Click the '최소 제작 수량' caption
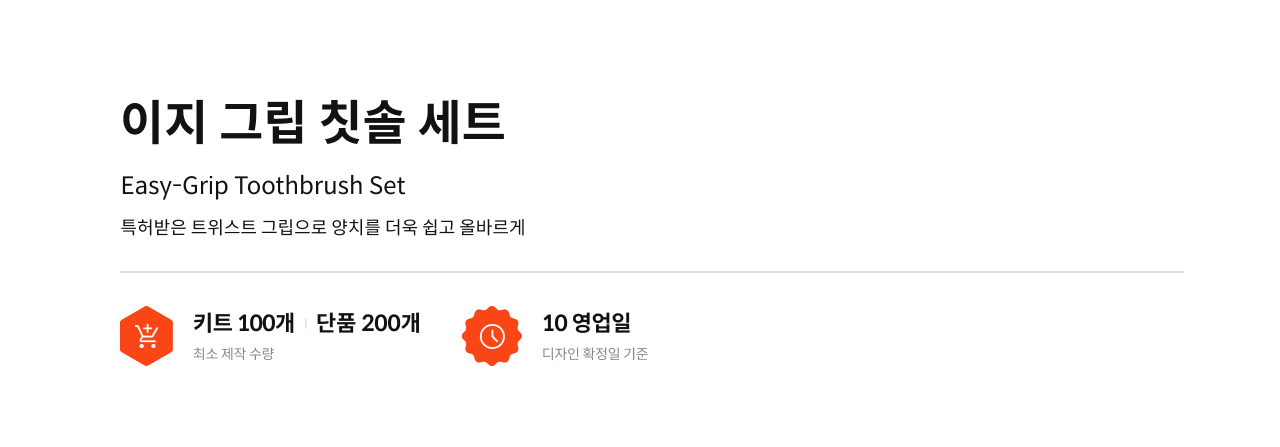 (233, 354)
